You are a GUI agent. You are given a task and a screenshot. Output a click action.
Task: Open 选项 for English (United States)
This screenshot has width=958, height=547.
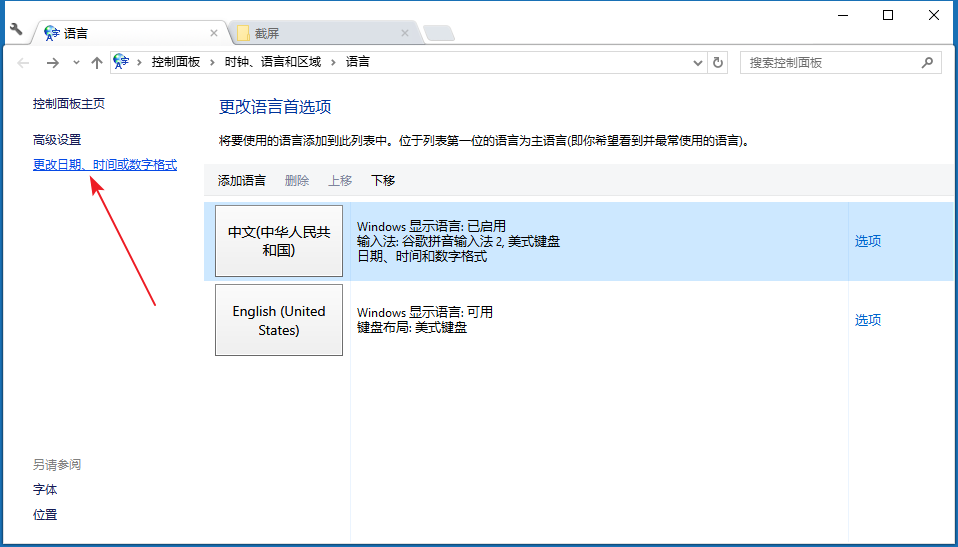(x=867, y=320)
